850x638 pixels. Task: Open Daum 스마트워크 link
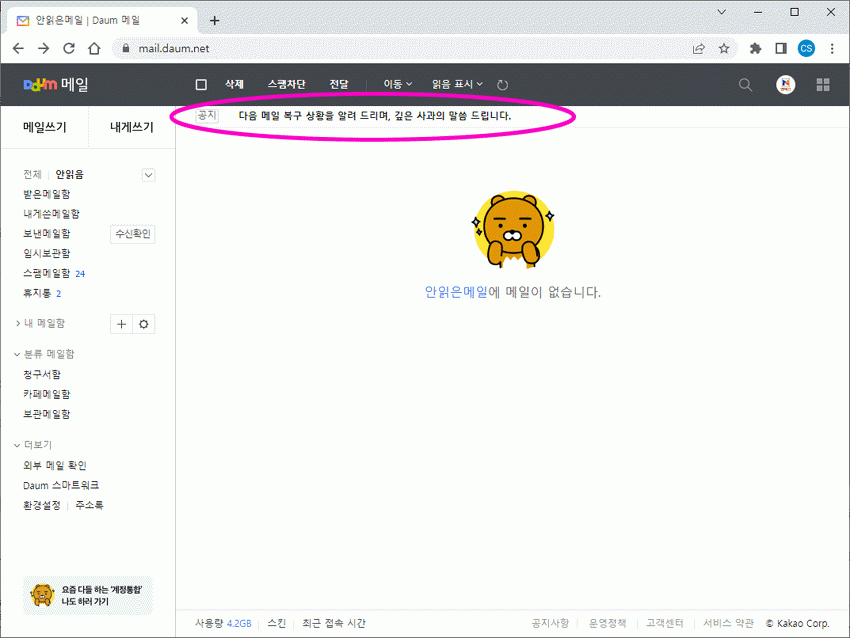(61, 485)
